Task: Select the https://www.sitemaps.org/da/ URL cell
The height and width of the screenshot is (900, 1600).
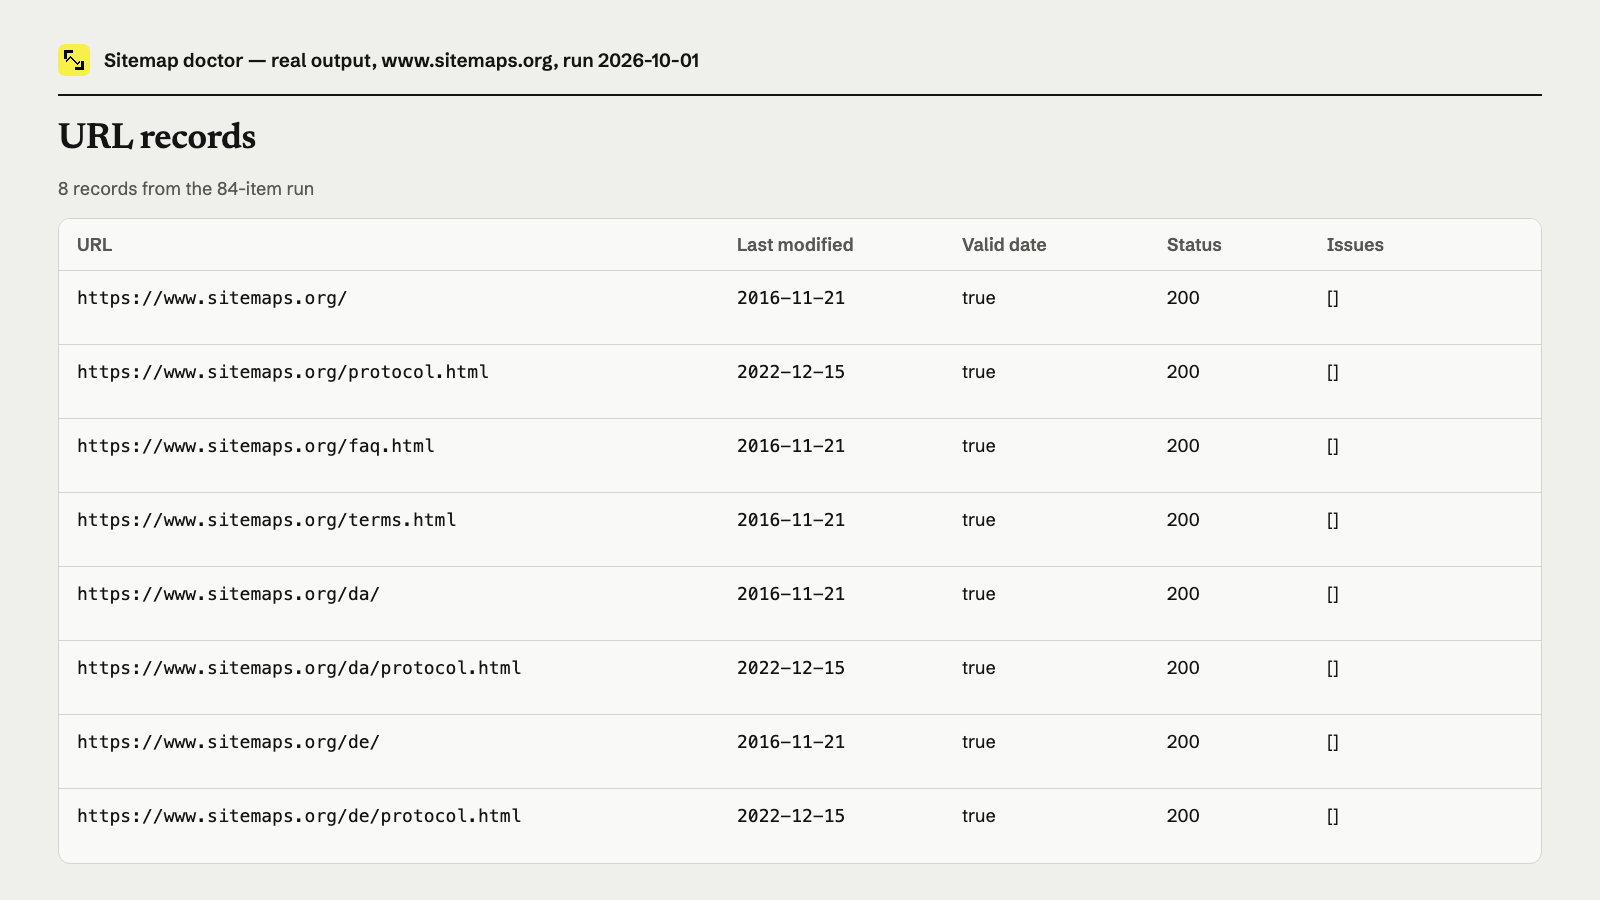Action: 229,594
